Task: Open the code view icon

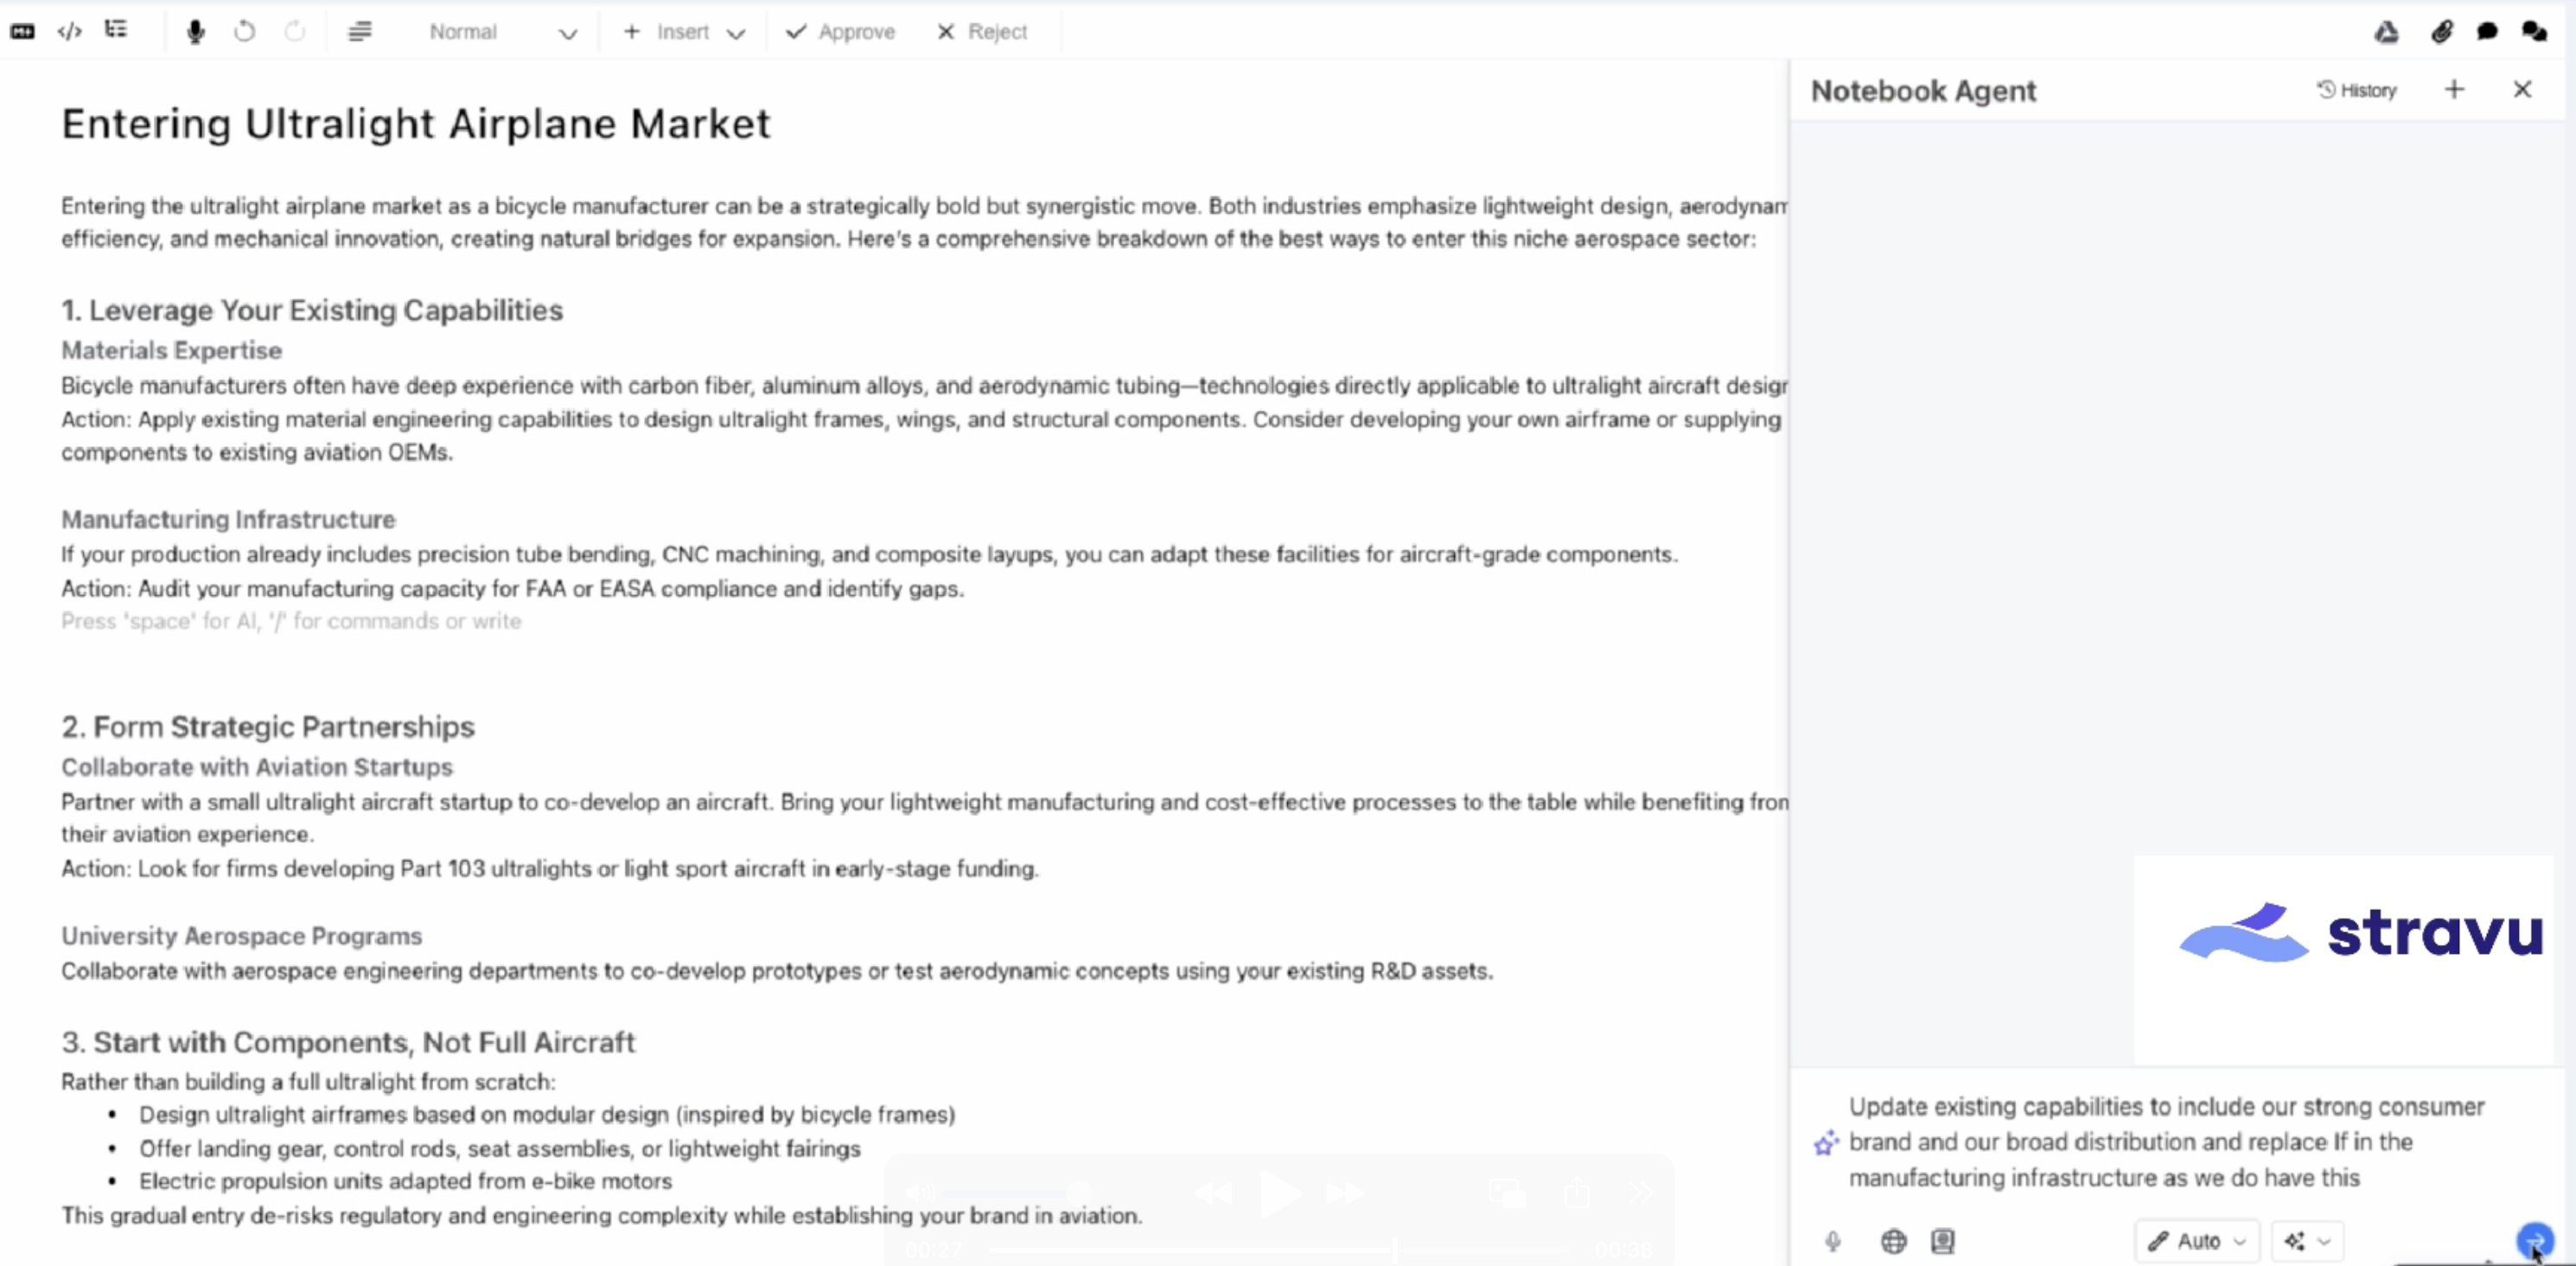Action: pos(69,32)
